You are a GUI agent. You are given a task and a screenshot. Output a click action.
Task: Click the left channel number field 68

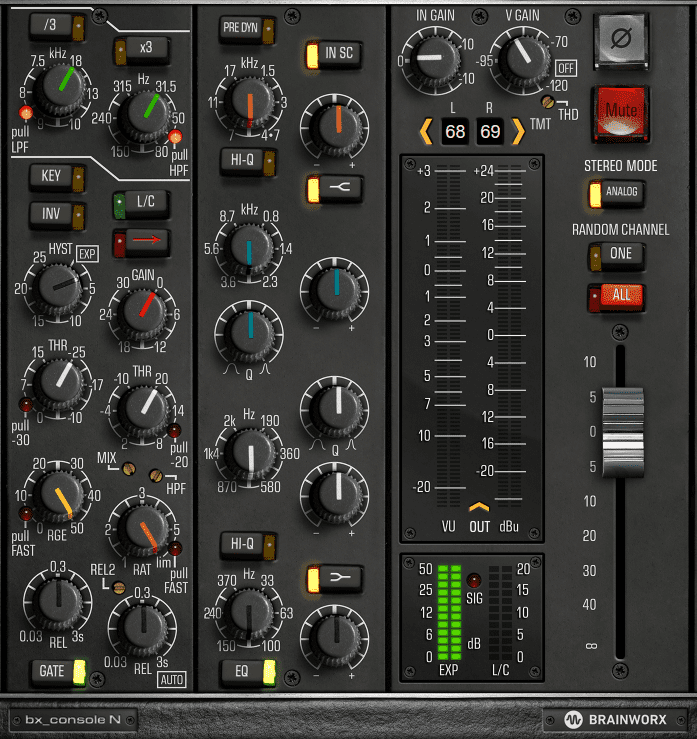(456, 131)
